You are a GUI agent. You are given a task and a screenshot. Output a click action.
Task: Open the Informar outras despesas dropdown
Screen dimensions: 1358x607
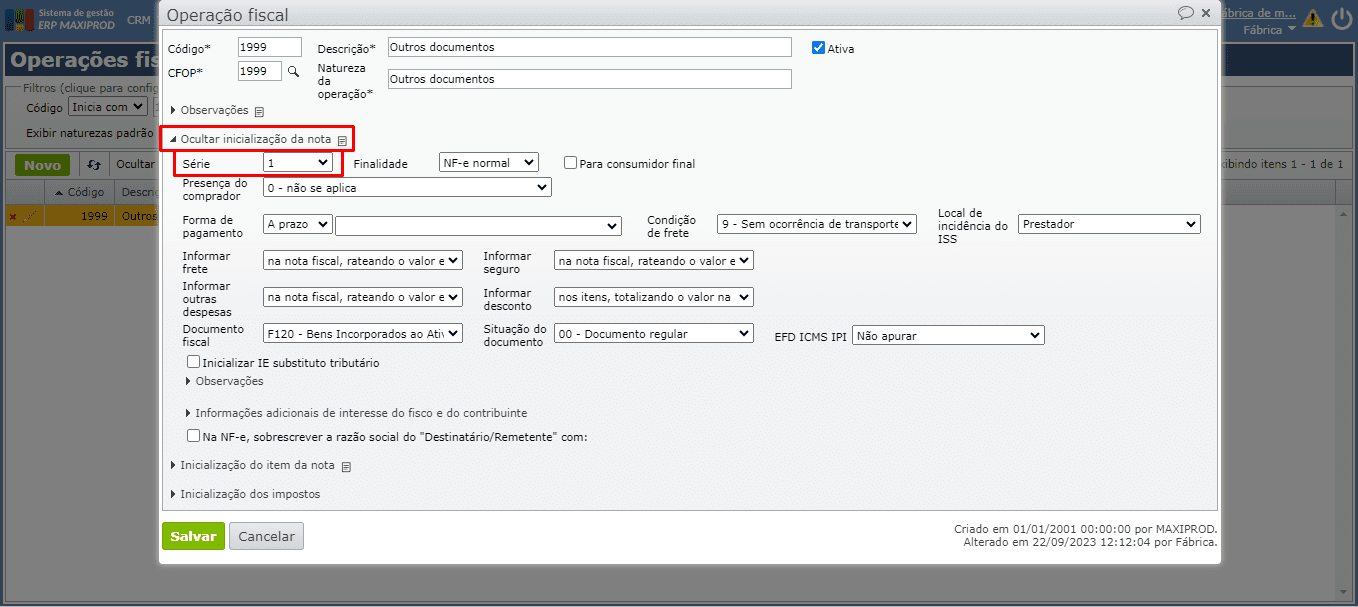click(363, 297)
